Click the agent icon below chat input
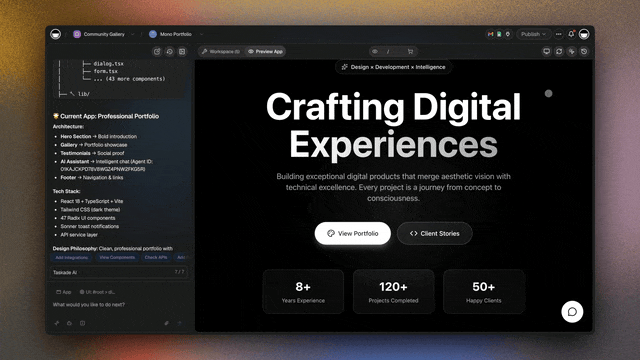This screenshot has width=640, height=360. pos(69,323)
